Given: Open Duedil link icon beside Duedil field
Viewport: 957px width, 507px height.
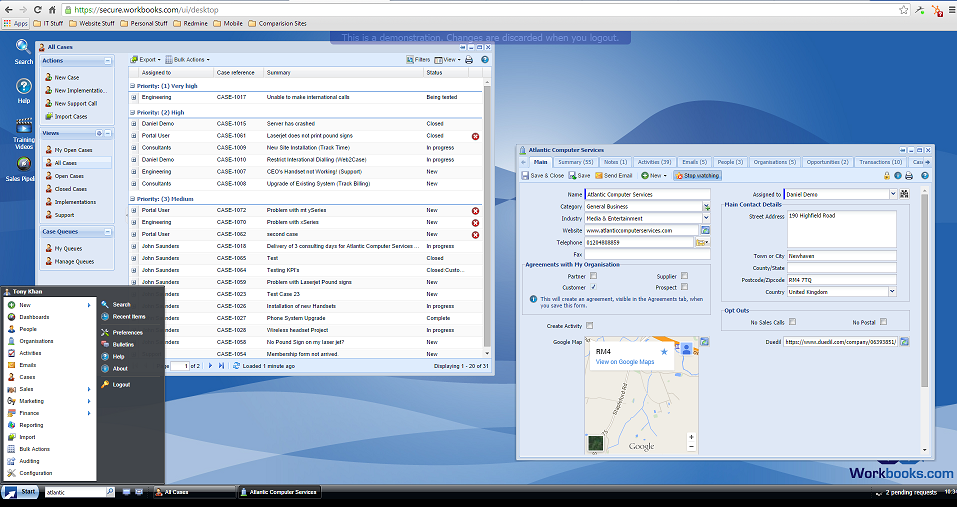Looking at the screenshot, I should pyautogui.click(x=905, y=342).
